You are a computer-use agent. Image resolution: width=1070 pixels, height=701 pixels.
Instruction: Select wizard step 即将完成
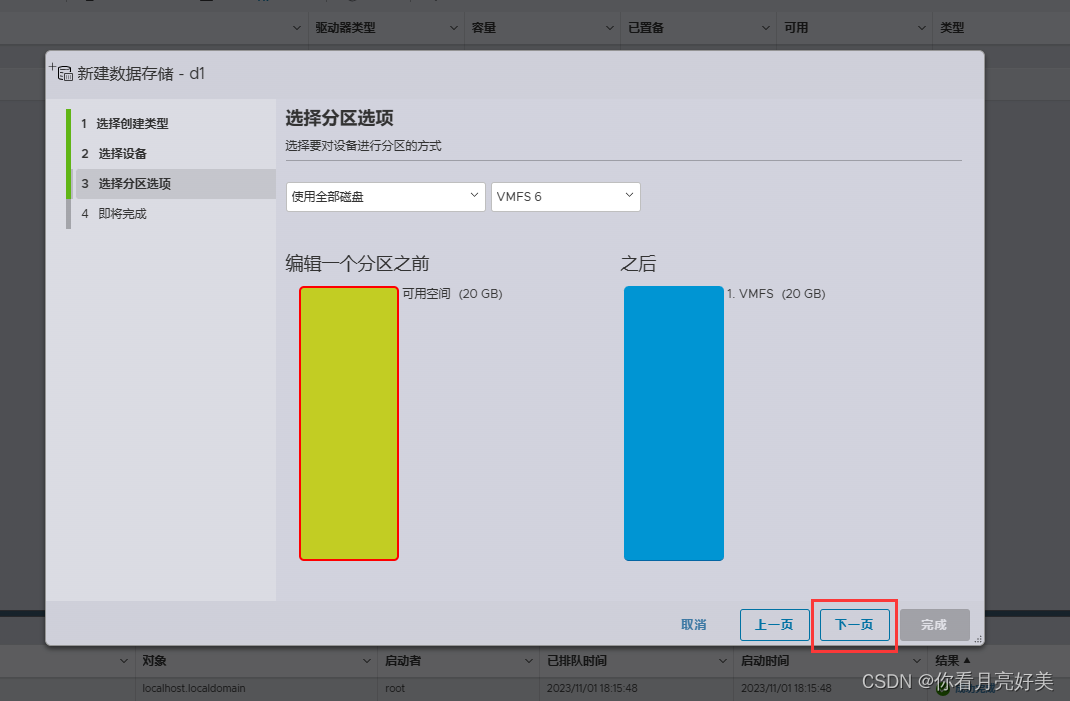(119, 213)
